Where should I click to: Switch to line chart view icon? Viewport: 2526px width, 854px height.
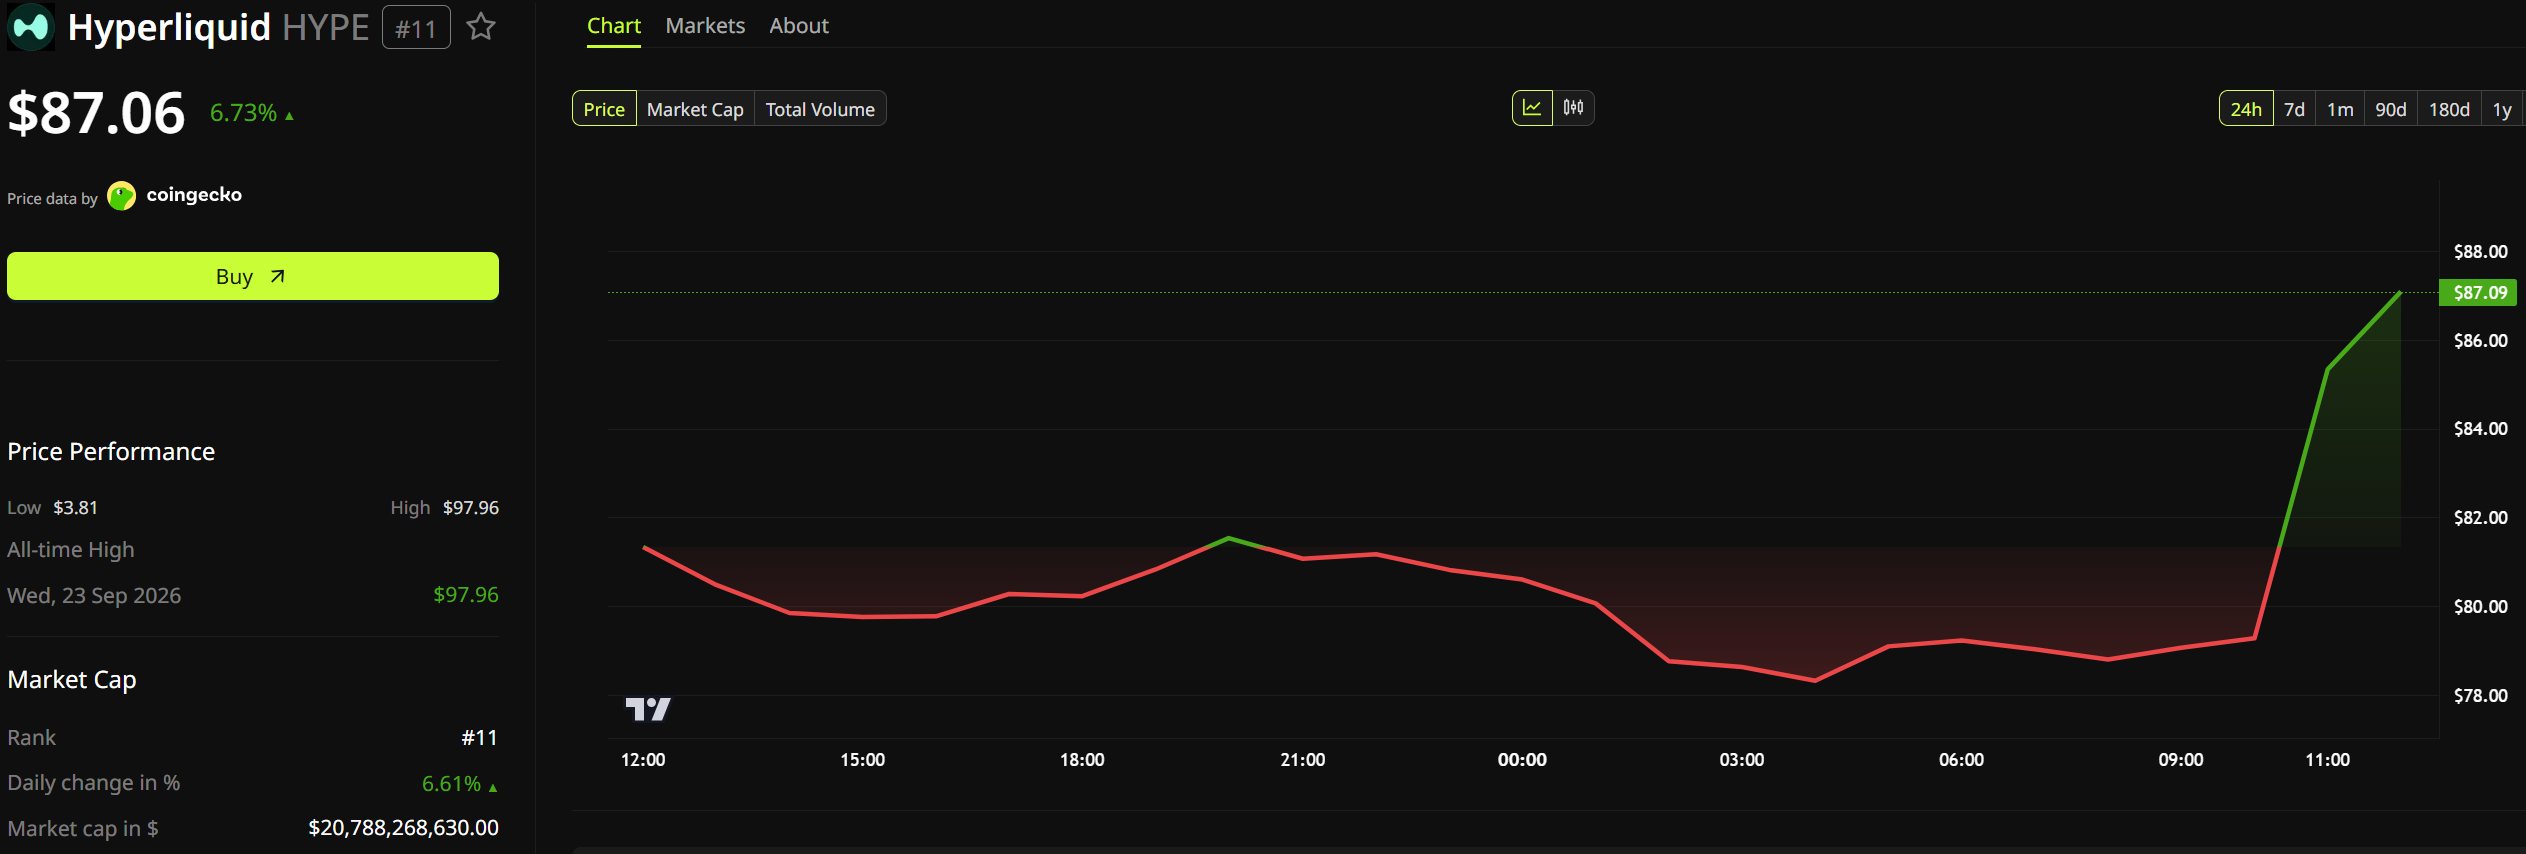click(1532, 108)
